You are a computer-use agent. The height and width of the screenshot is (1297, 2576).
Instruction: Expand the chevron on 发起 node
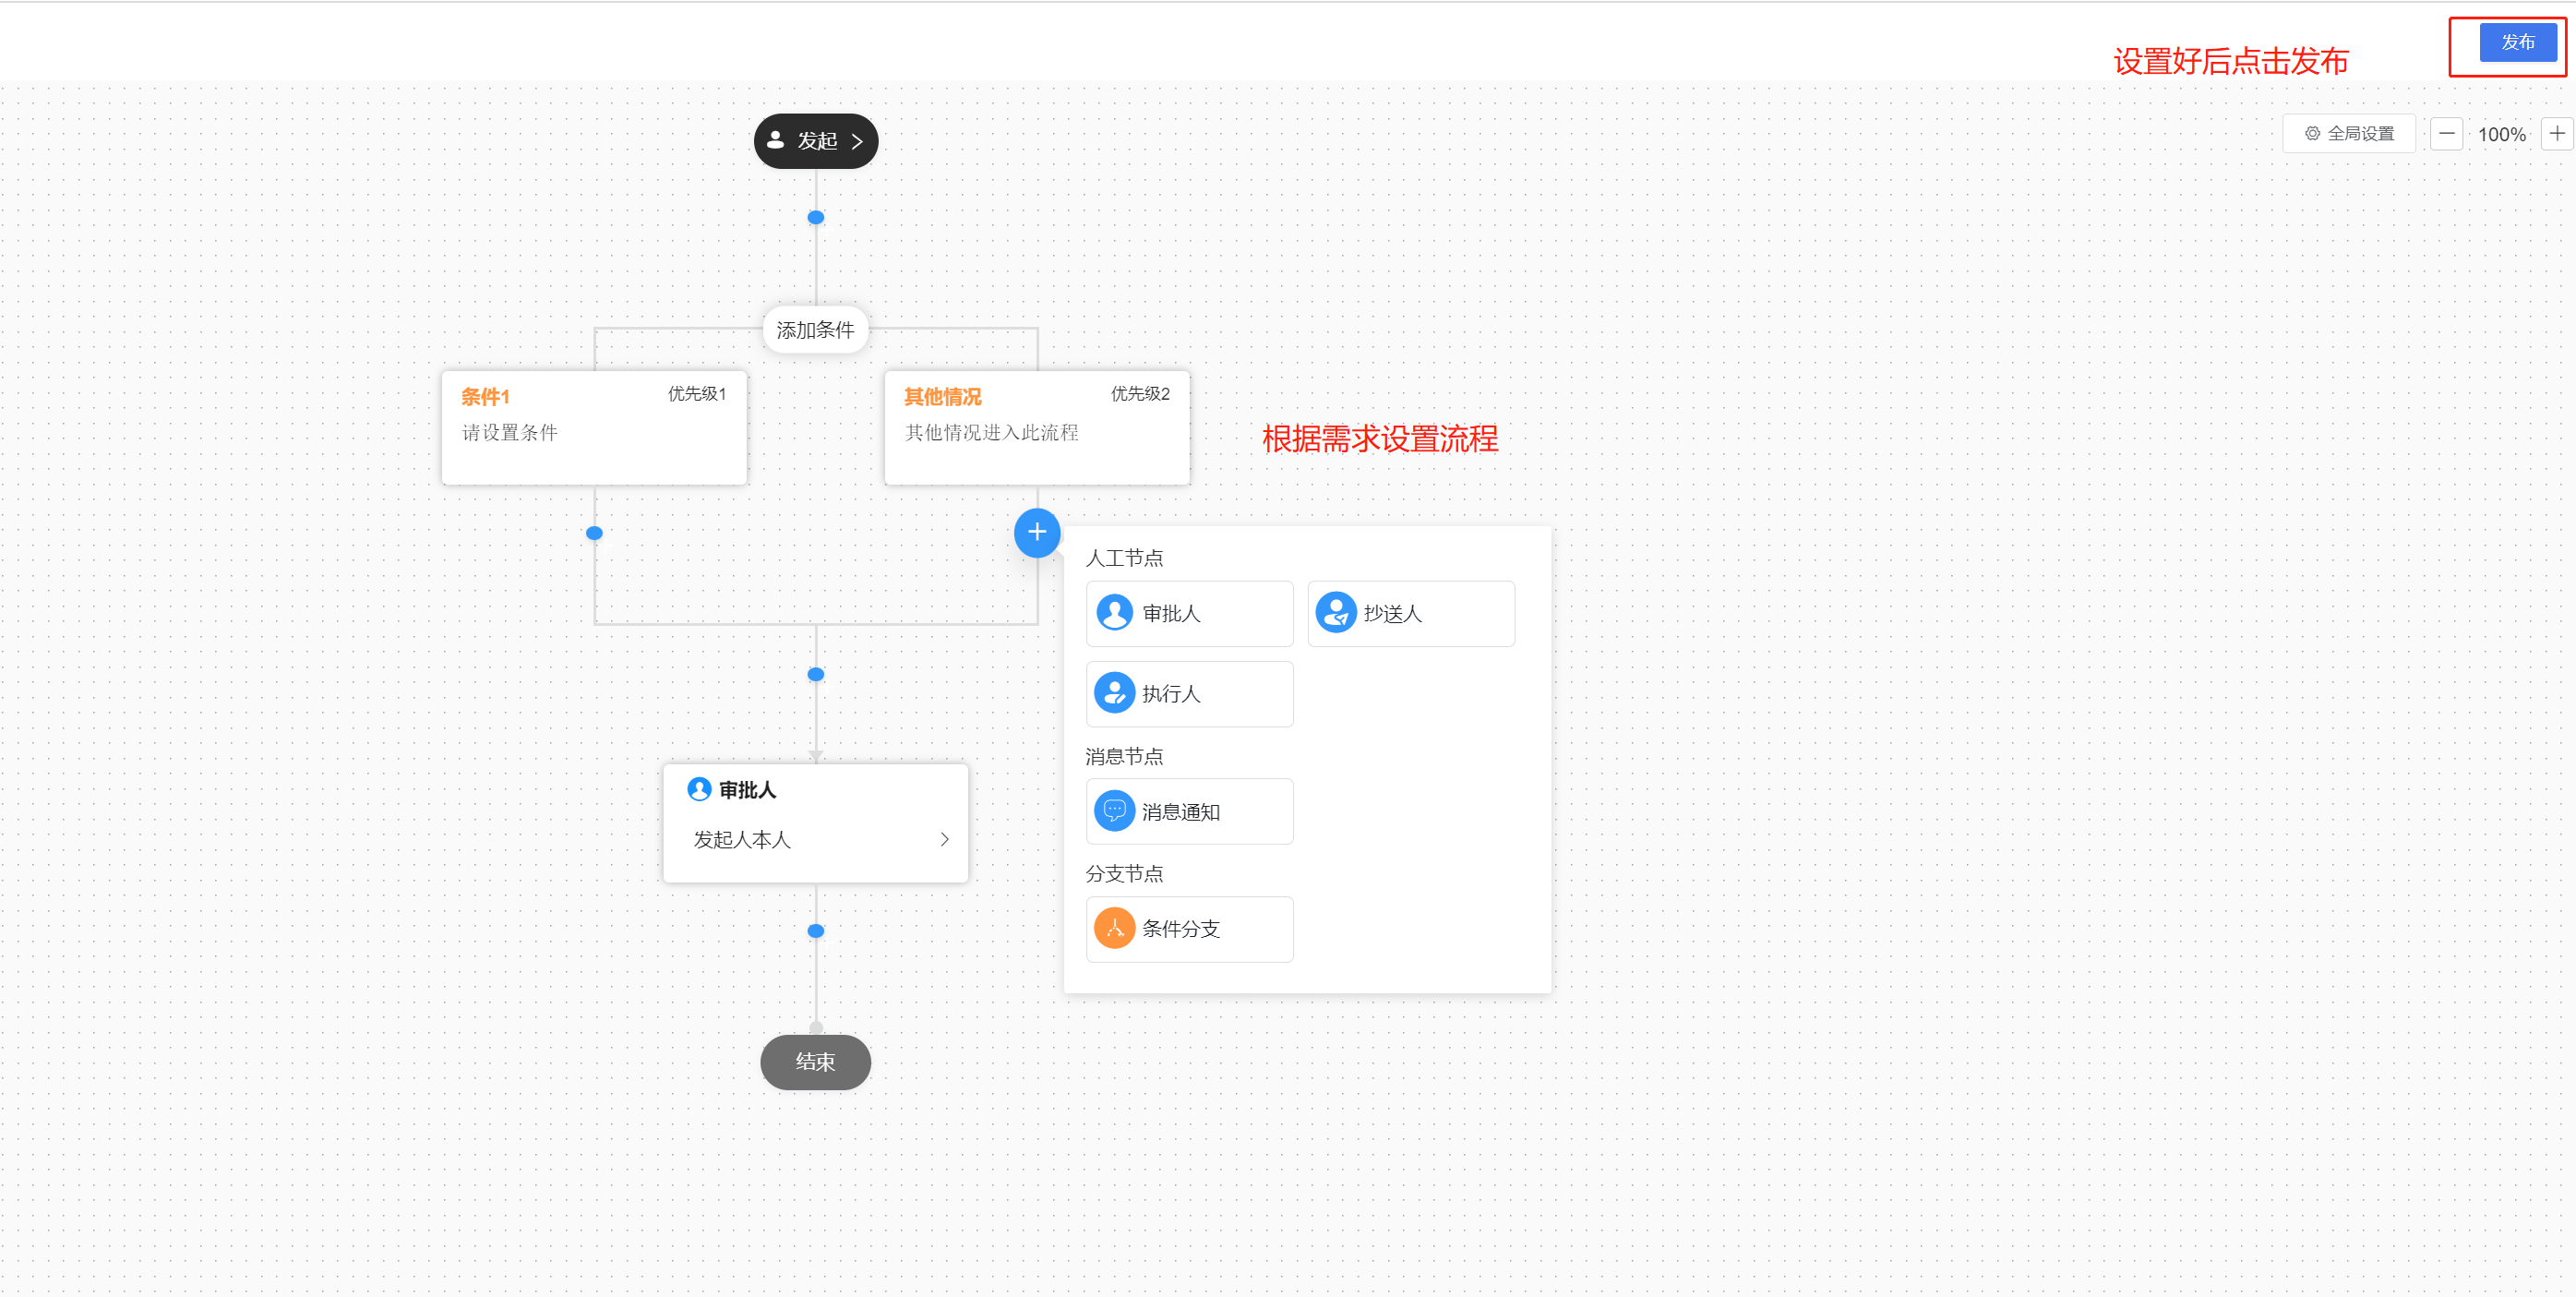(x=857, y=141)
